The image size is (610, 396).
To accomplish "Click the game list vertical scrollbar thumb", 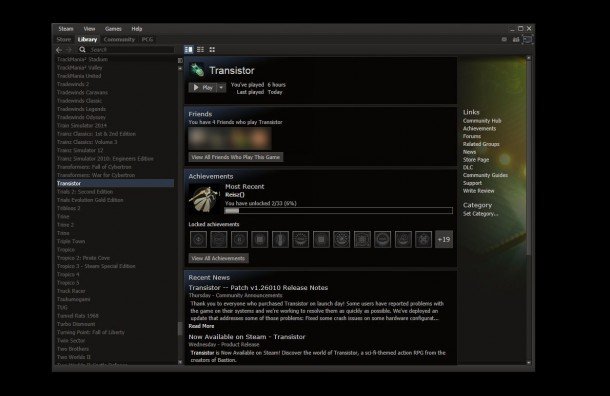I will pyautogui.click(x=180, y=328).
